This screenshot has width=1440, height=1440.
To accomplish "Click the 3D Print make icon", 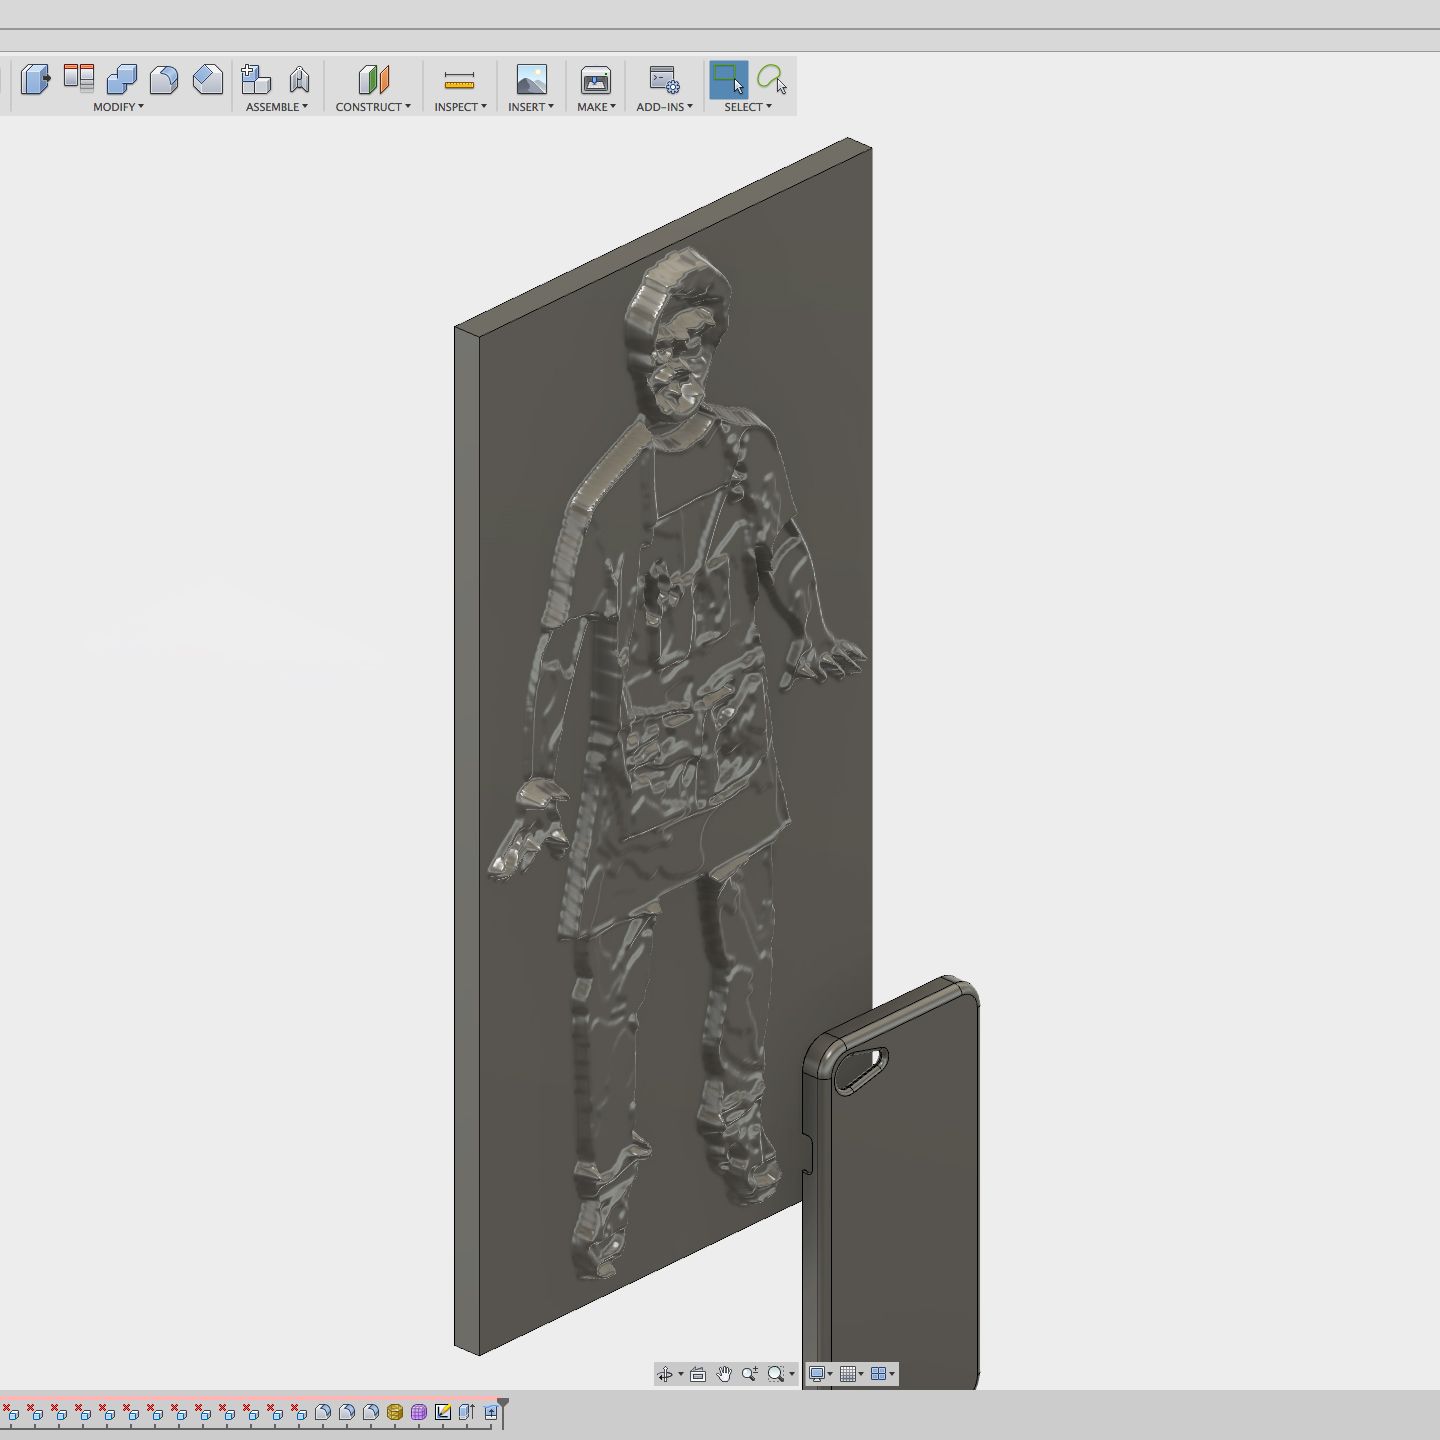I will (595, 79).
